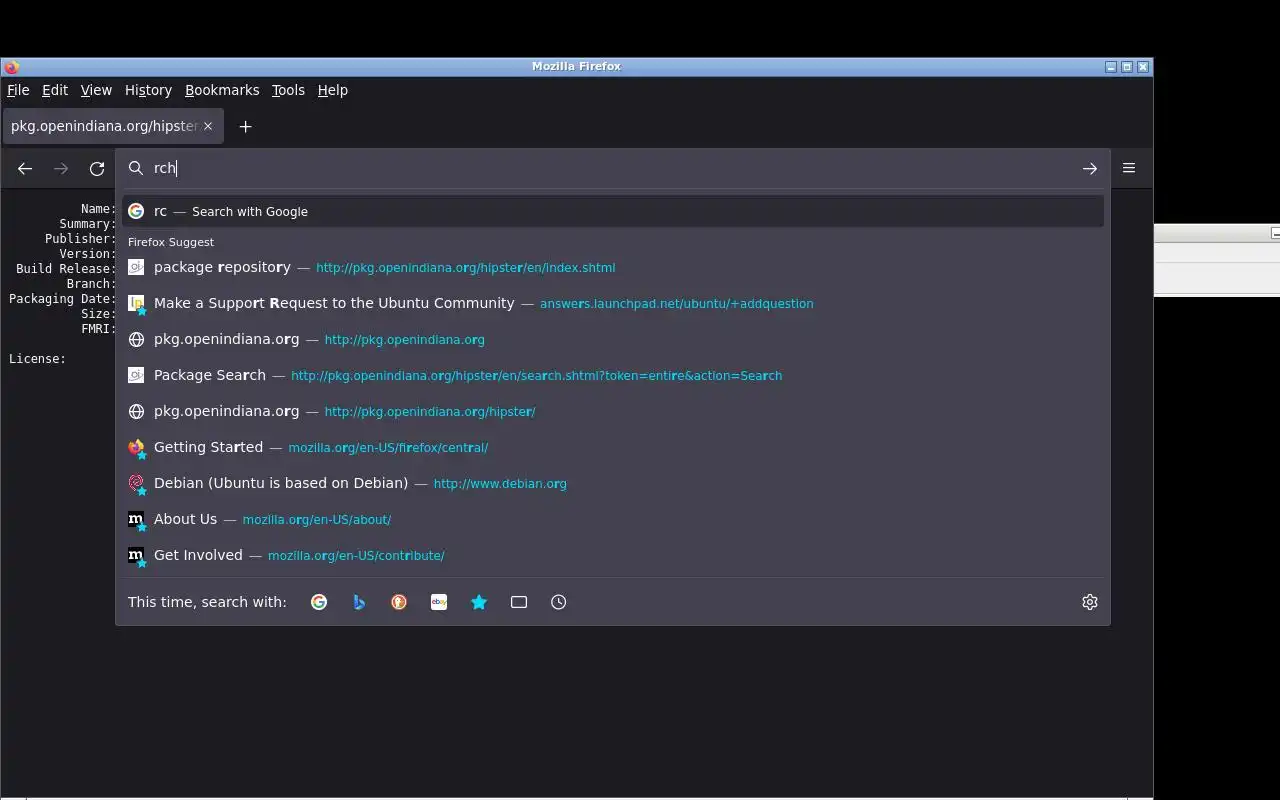
Task: Search this time with Bing icon
Action: pyautogui.click(x=359, y=602)
